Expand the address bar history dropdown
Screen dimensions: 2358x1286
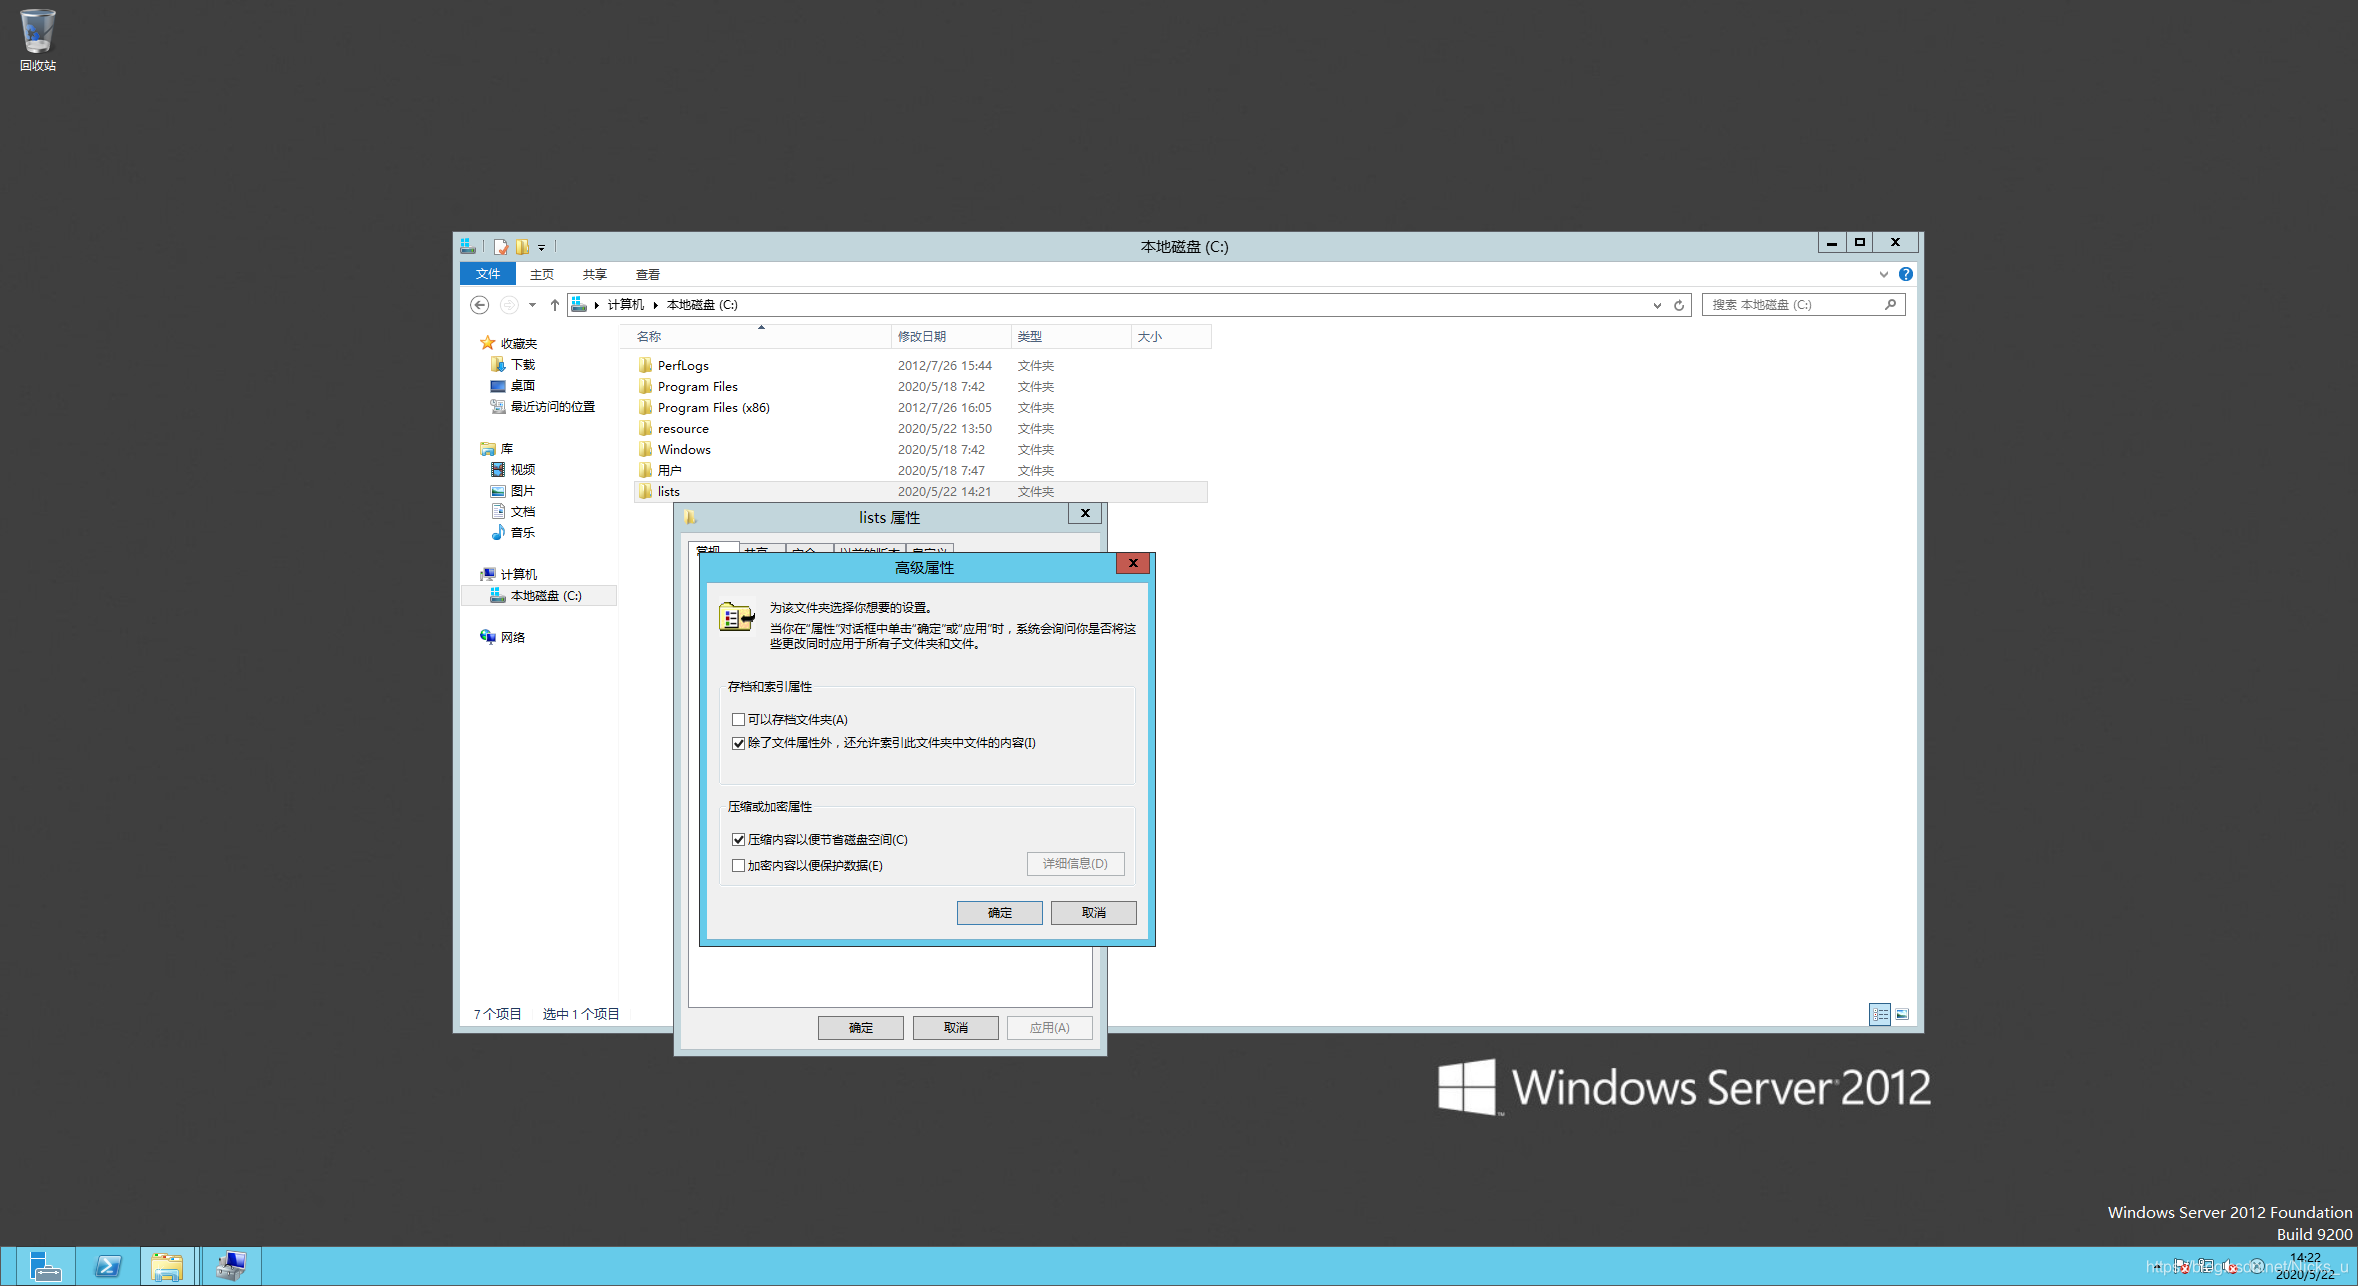click(1657, 305)
